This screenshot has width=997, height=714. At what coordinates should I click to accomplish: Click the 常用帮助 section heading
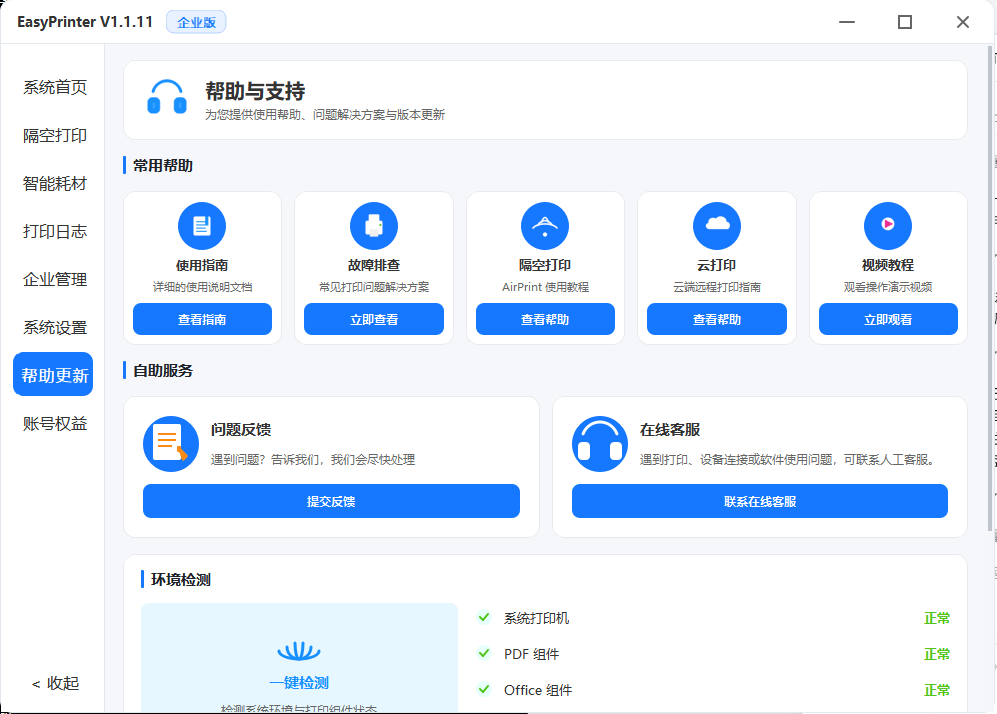(x=163, y=166)
